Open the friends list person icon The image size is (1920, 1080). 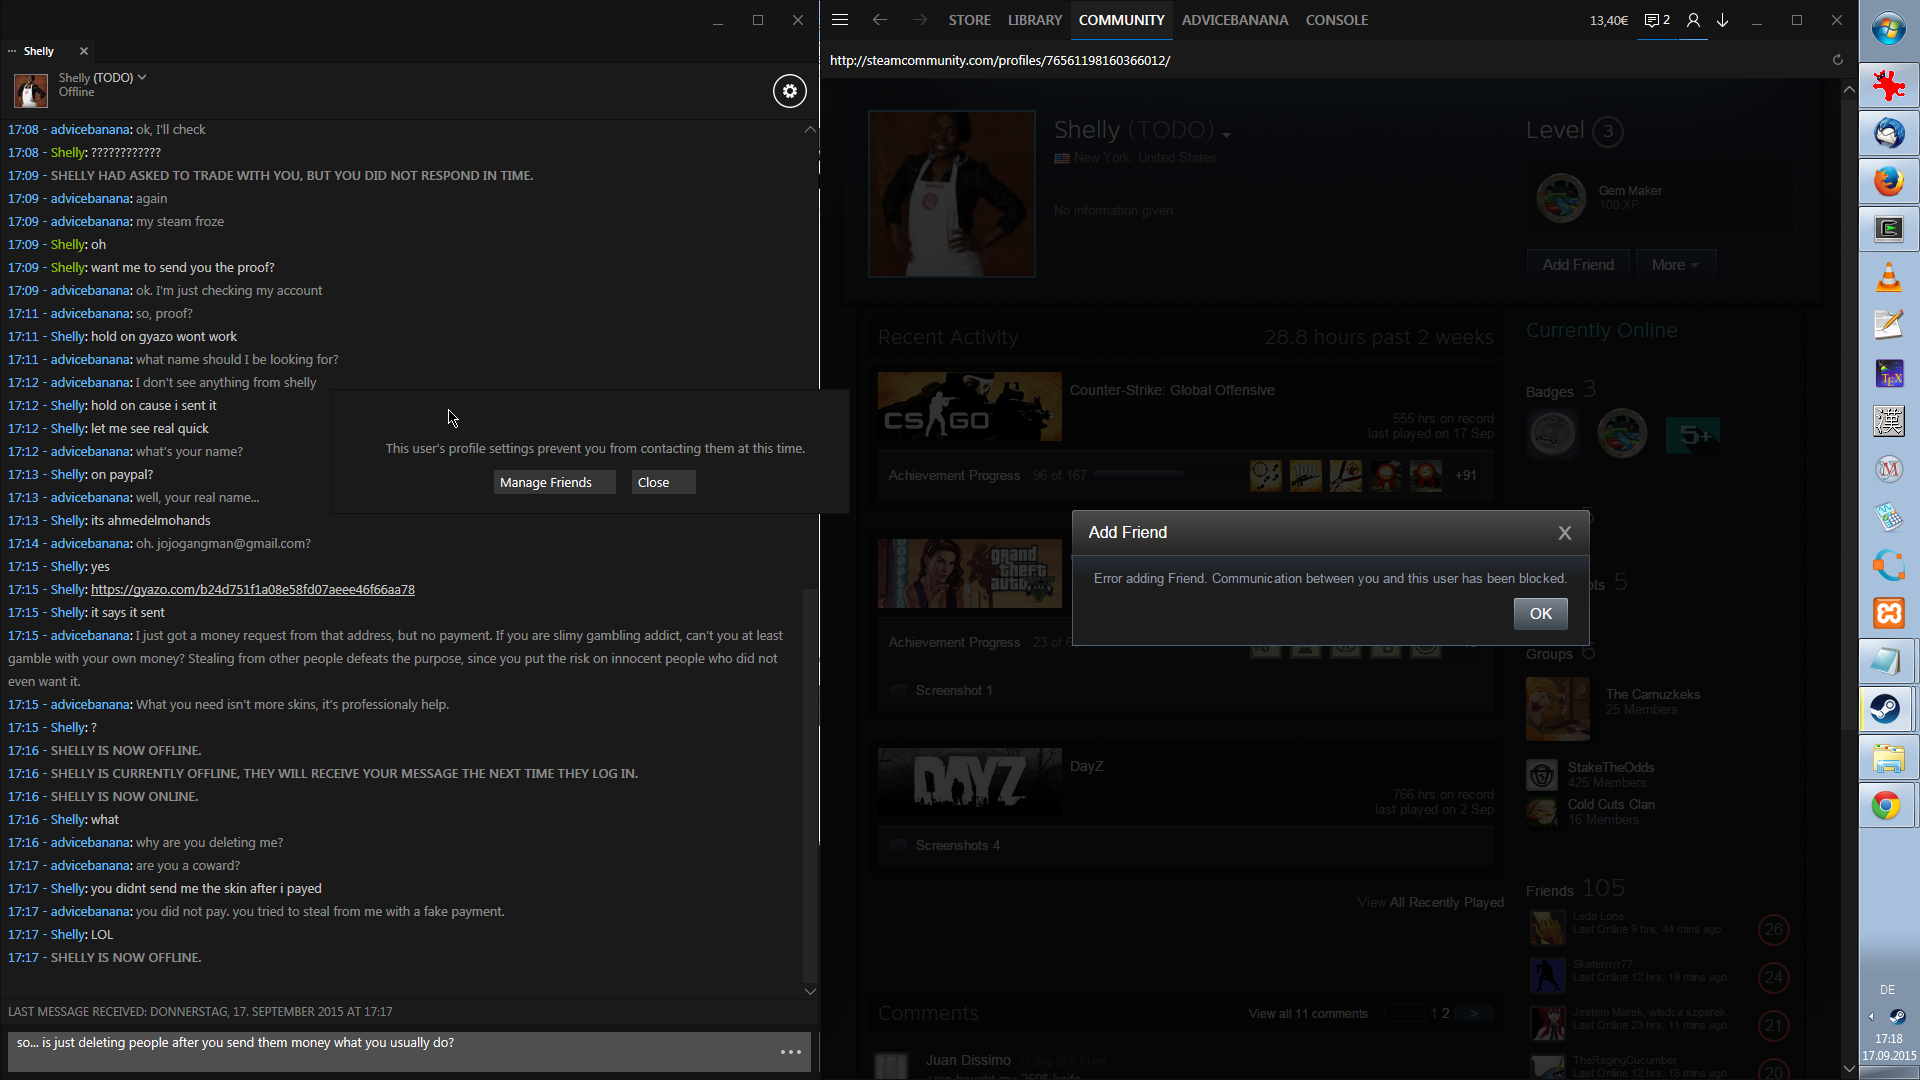click(x=1693, y=20)
